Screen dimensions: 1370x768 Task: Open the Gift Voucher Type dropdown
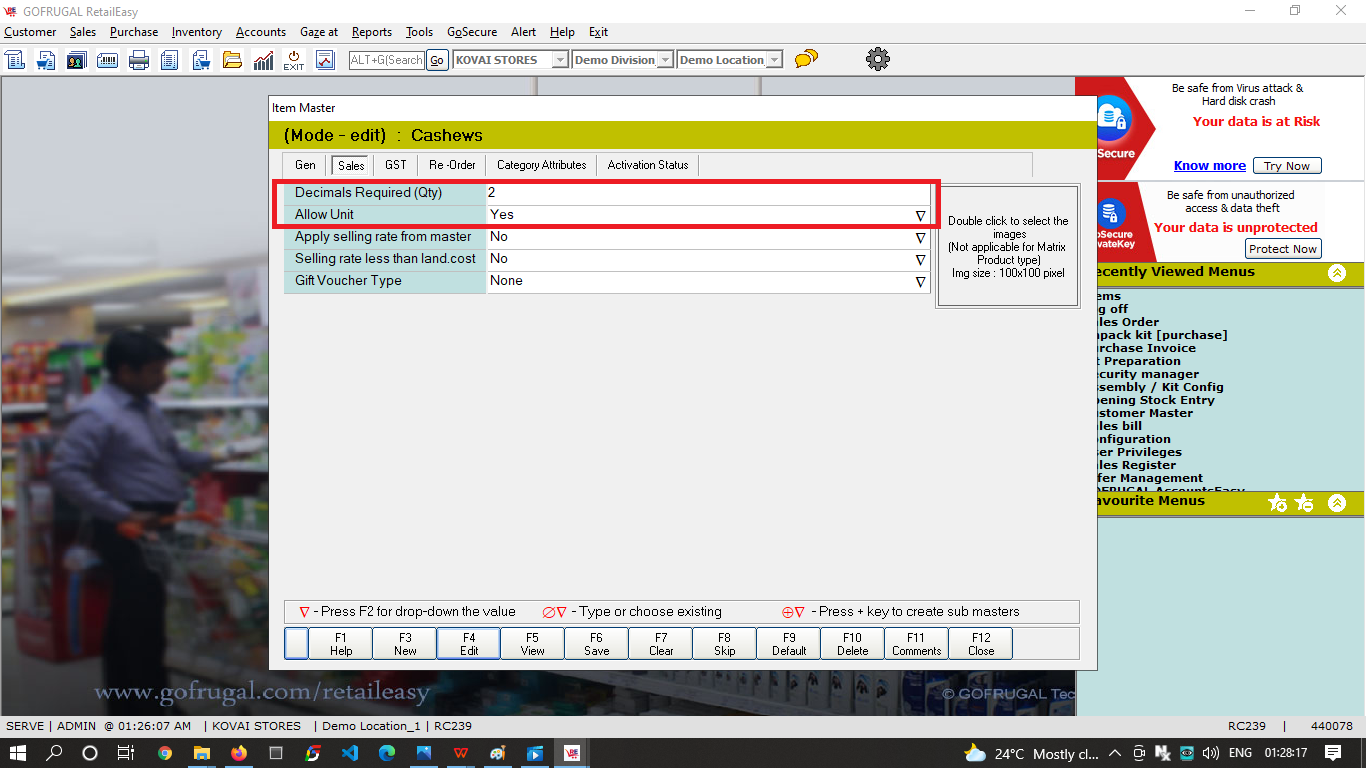pyautogui.click(x=920, y=282)
